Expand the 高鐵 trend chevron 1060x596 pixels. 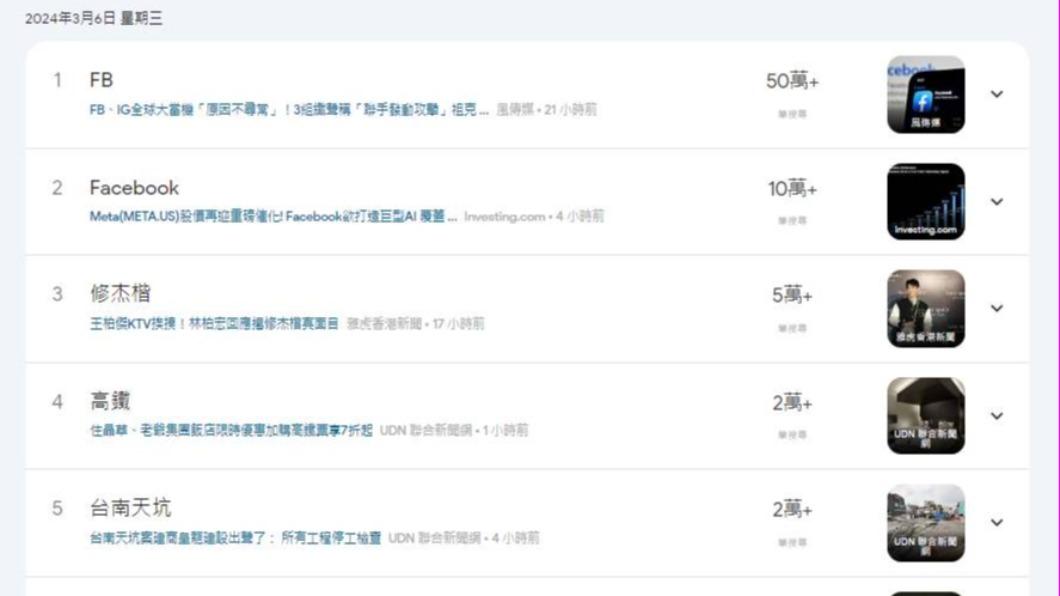(996, 416)
